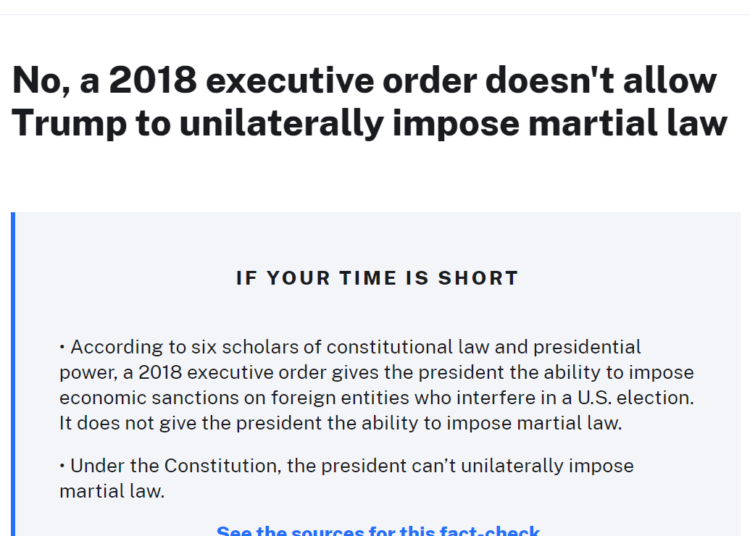Click the sentence starting 'It does not give'
Screen dimensions: 750x536
pyautogui.click(x=341, y=423)
